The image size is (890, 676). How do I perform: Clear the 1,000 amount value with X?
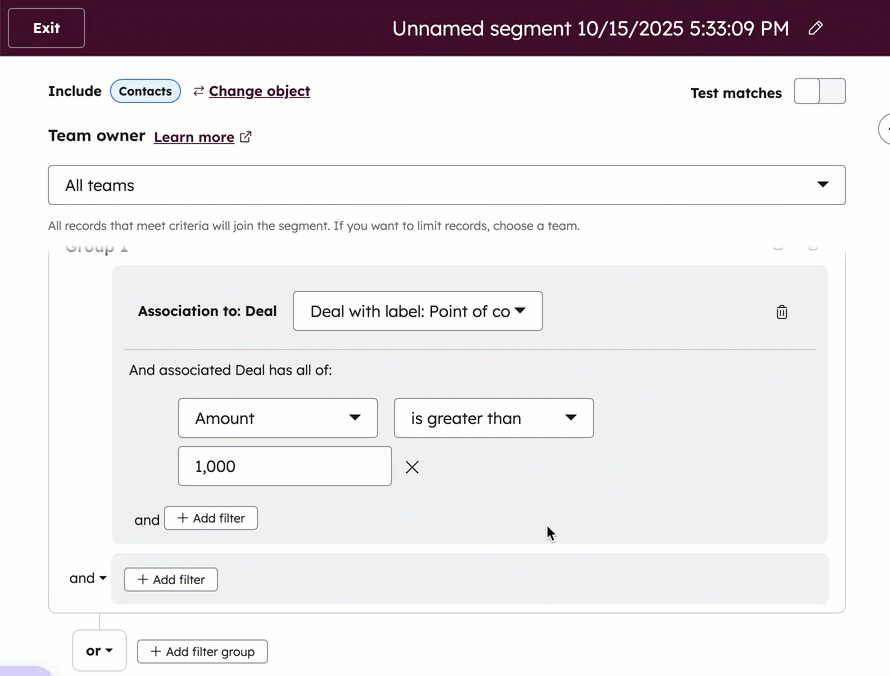[x=412, y=467]
